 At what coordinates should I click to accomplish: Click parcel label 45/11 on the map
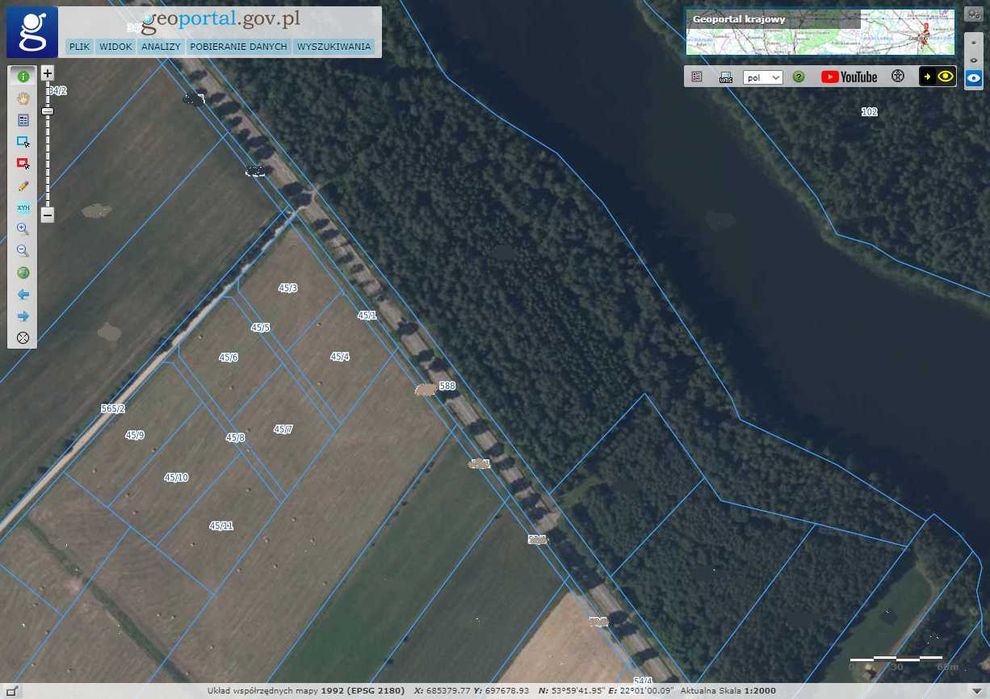tap(221, 525)
